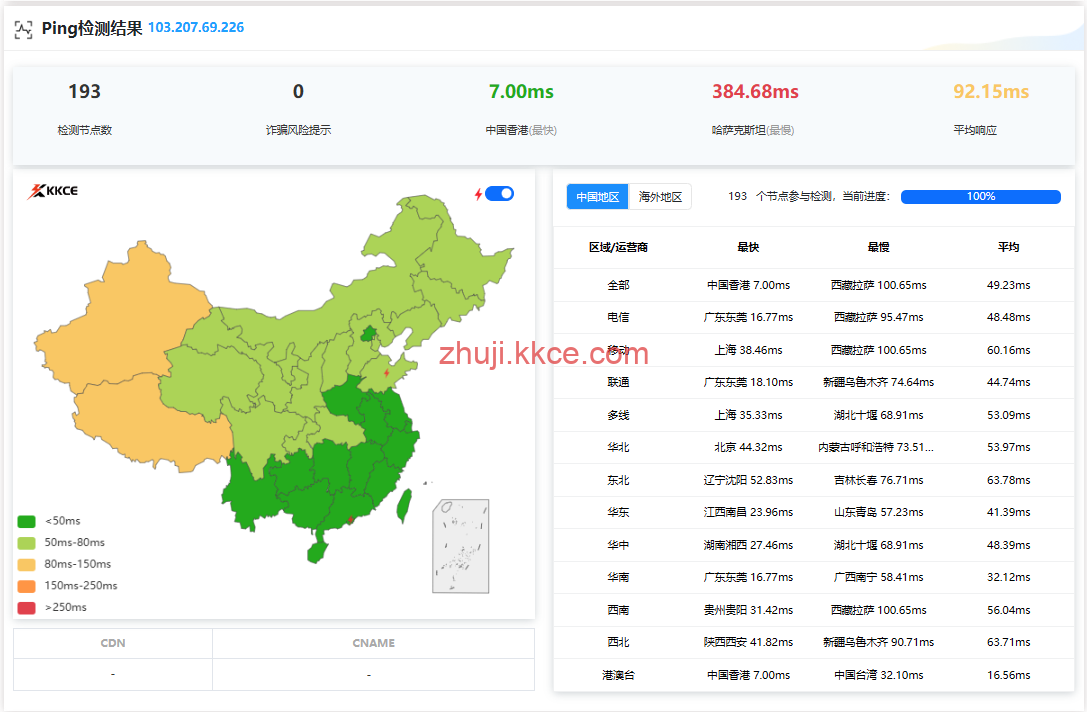The image size is (1087, 712).
Task: Click the KKCE logo on the map
Action: pyautogui.click(x=52, y=191)
